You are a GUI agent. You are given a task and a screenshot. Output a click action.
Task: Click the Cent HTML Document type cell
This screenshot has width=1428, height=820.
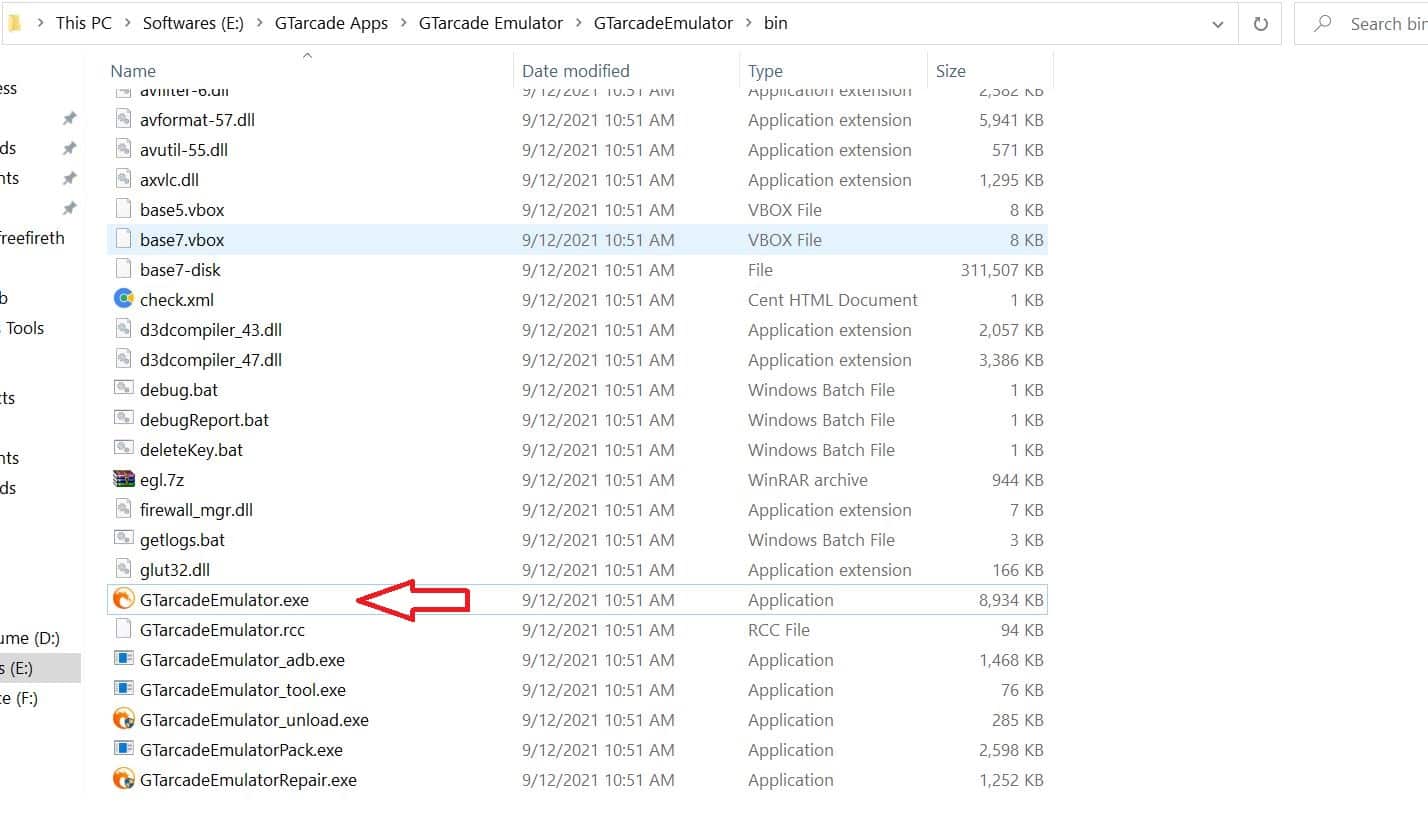832,300
